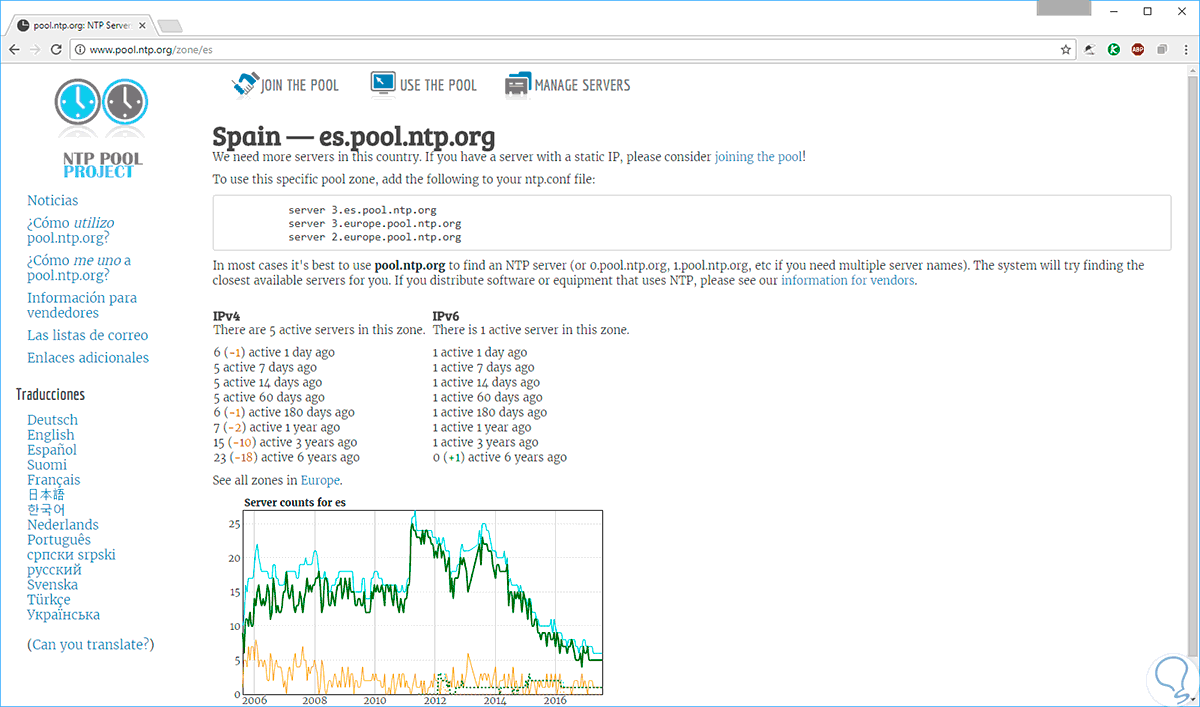Image resolution: width=1200 pixels, height=707 pixels.
Task: Maximize the Chrome window
Action: tap(1147, 10)
